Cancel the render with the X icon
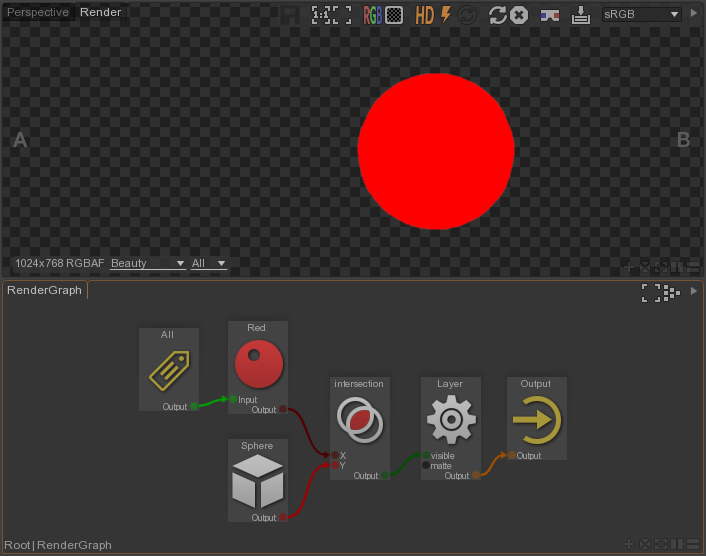Viewport: 706px width, 556px height. click(x=519, y=15)
